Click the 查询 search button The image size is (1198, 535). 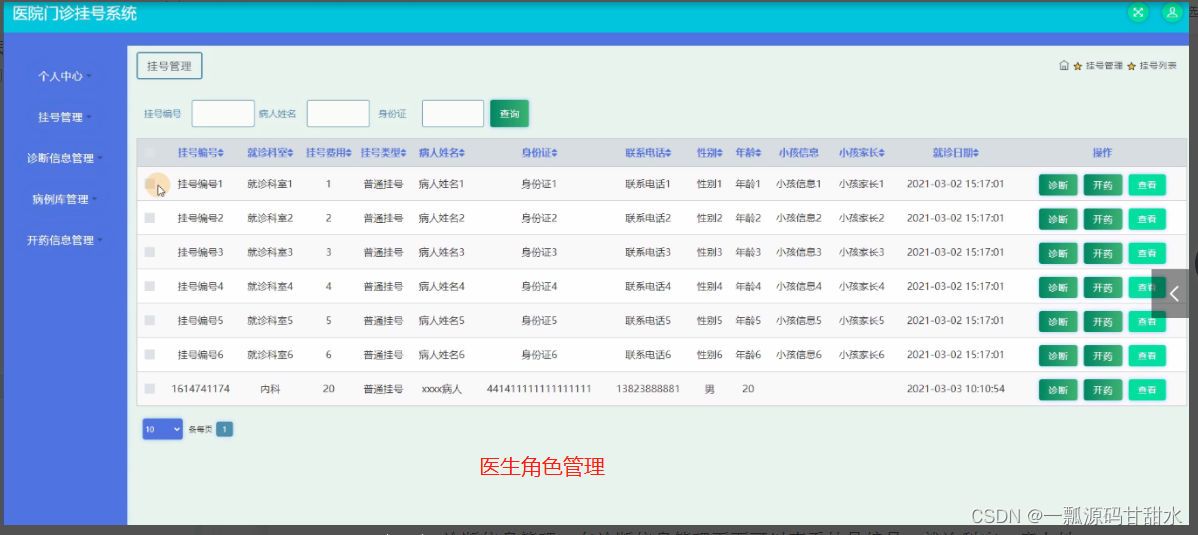[510, 113]
